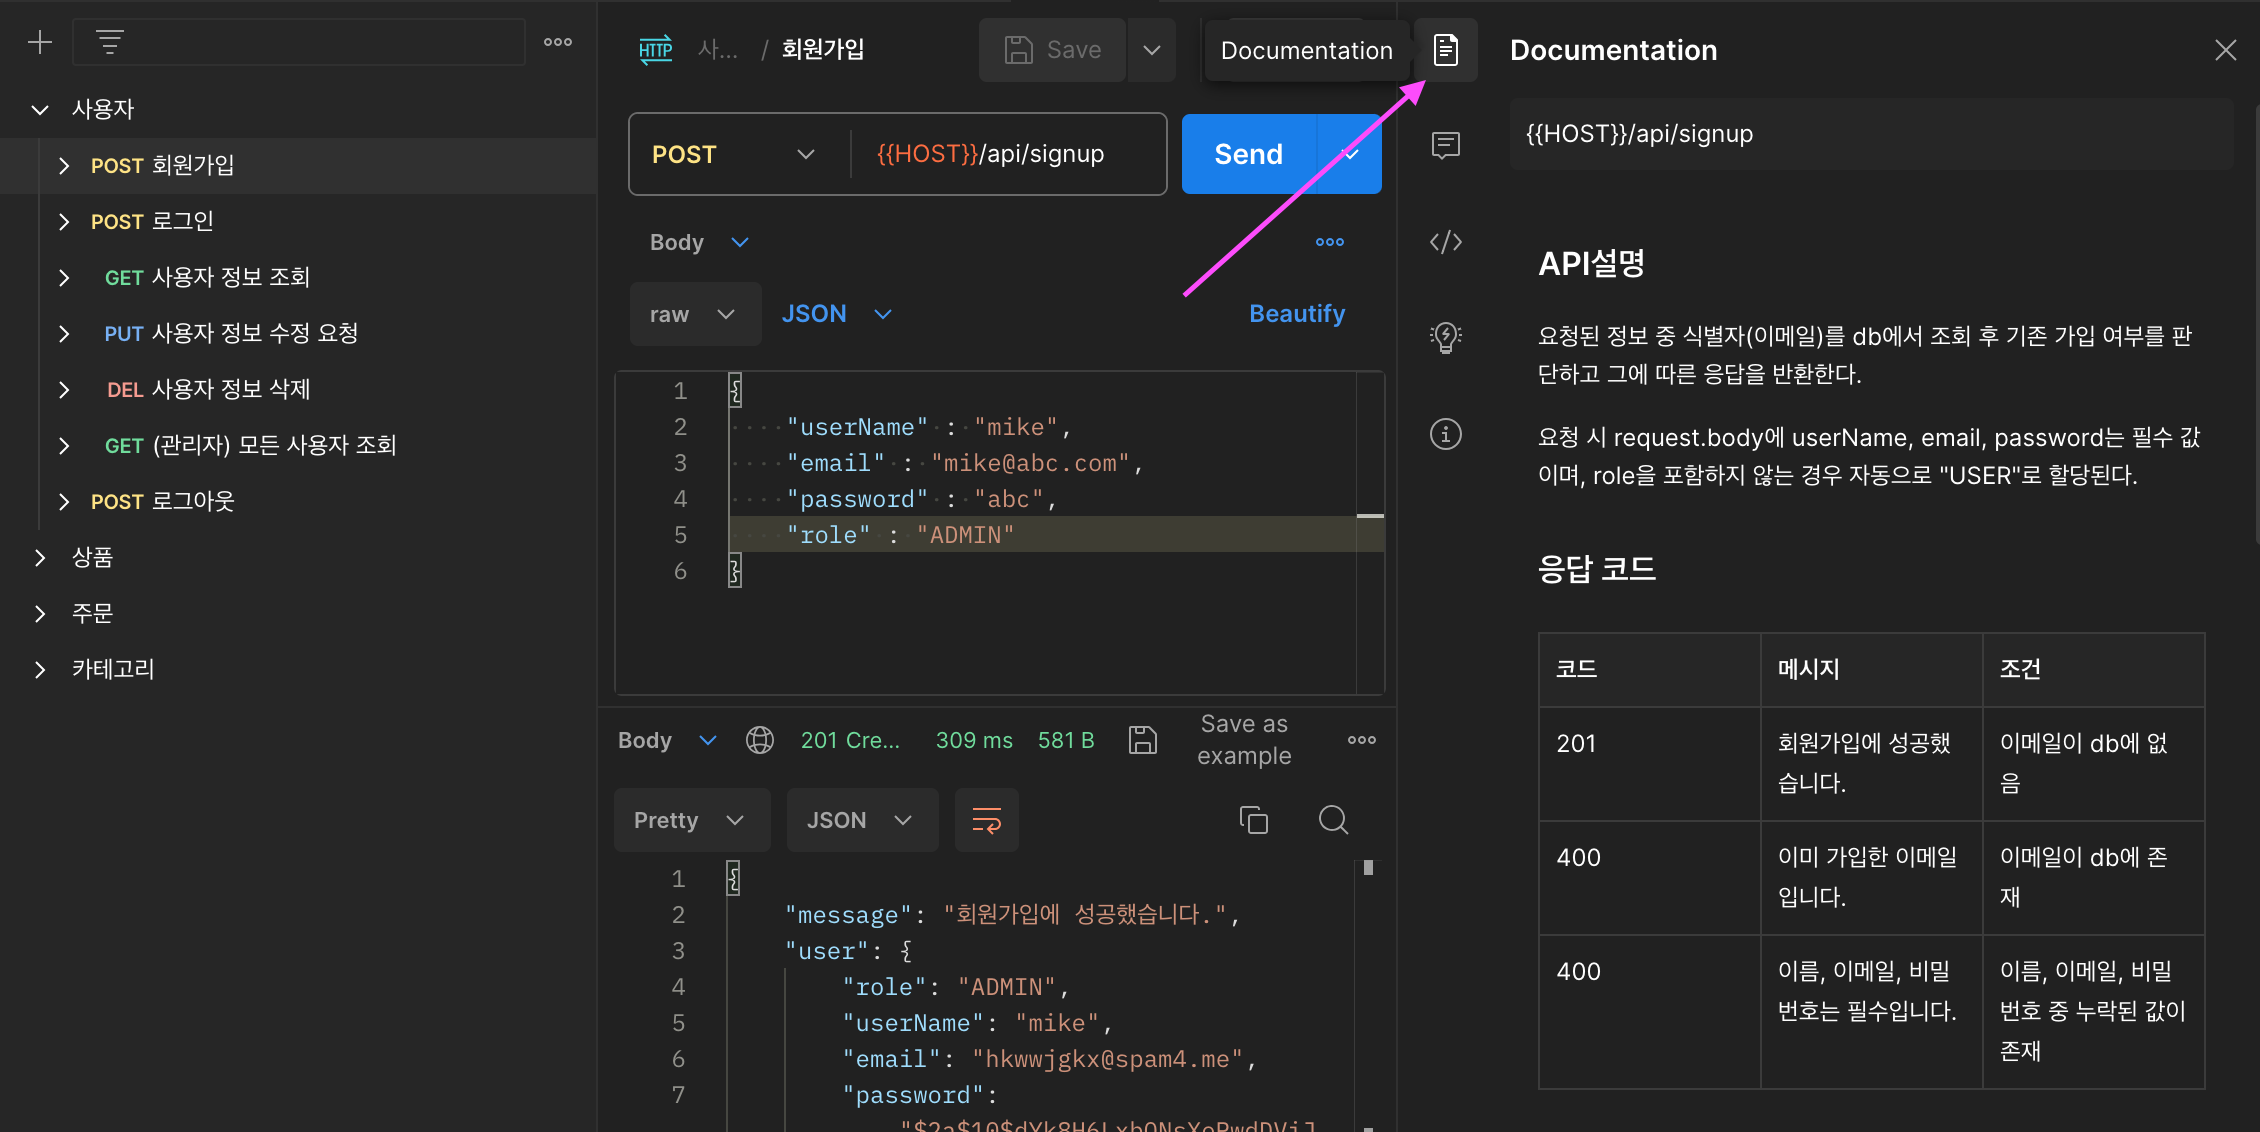This screenshot has width=2260, height=1132.
Task: Expand GET (관리자) 모든 사용자 조회
Action: point(64,445)
